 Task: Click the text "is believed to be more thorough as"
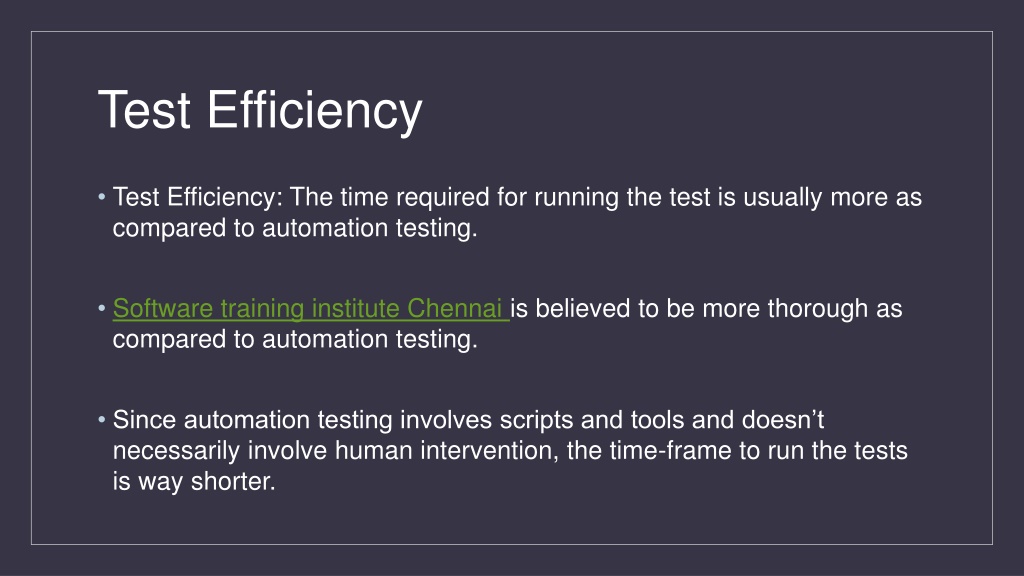click(706, 308)
